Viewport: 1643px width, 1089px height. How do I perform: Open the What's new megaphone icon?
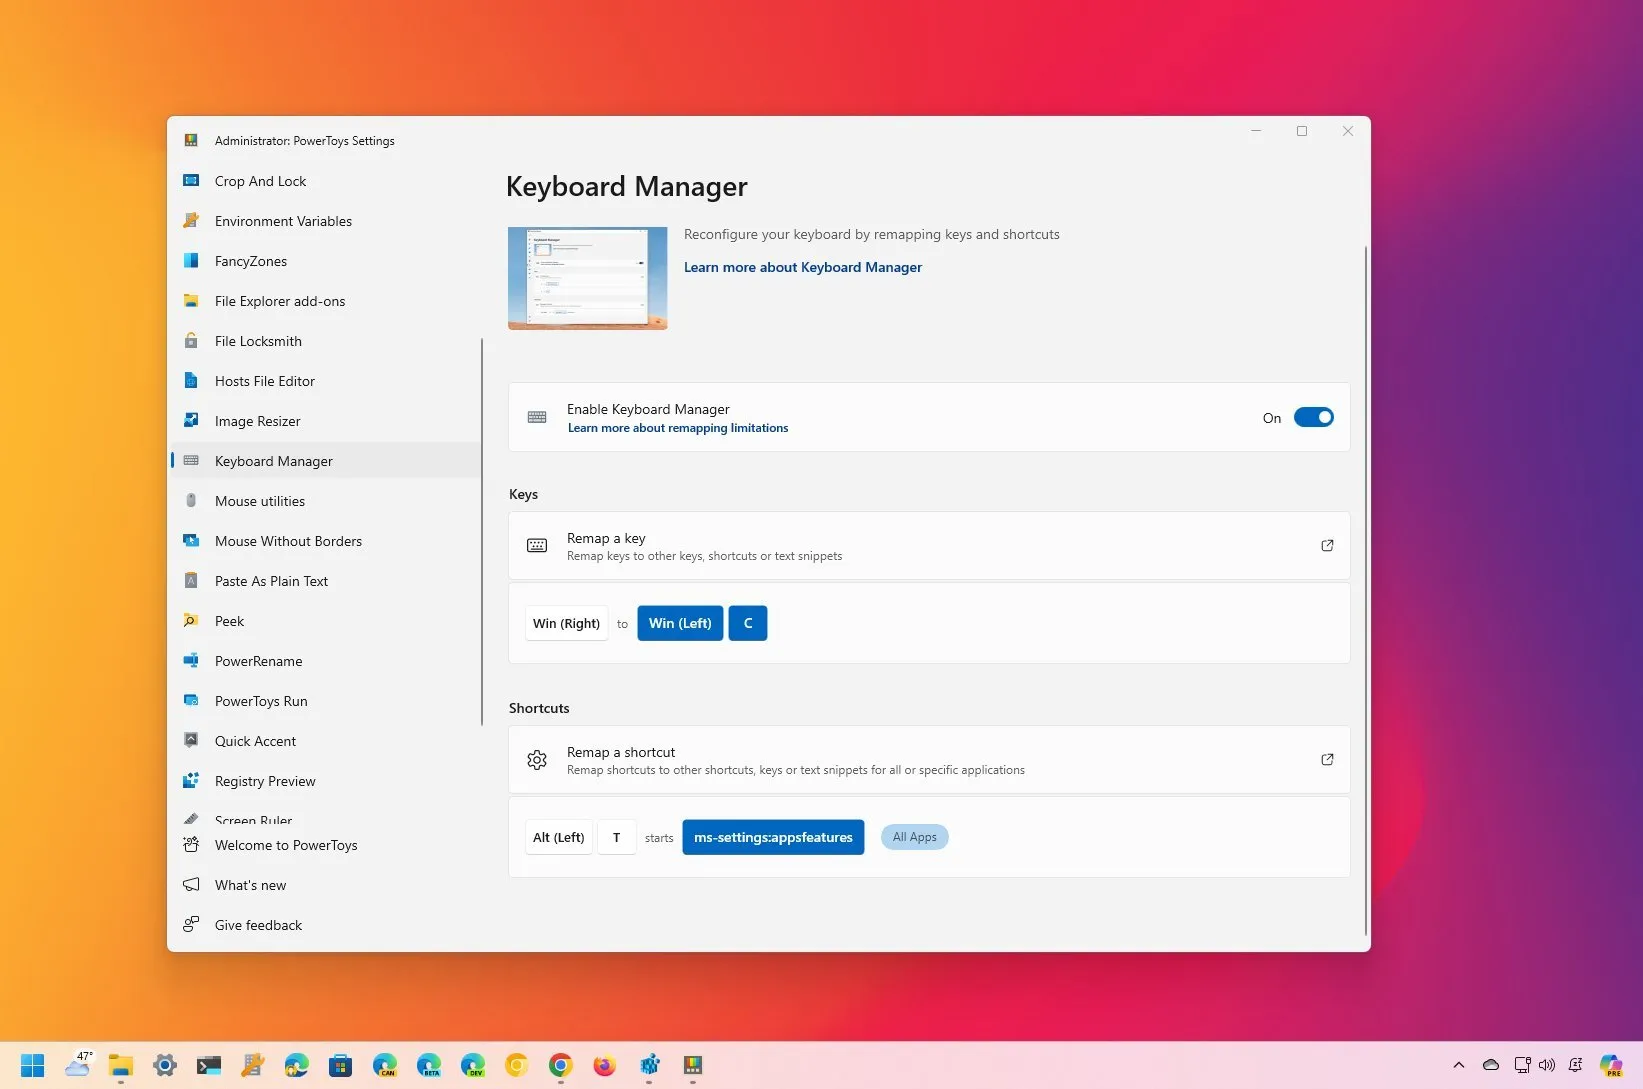point(191,885)
